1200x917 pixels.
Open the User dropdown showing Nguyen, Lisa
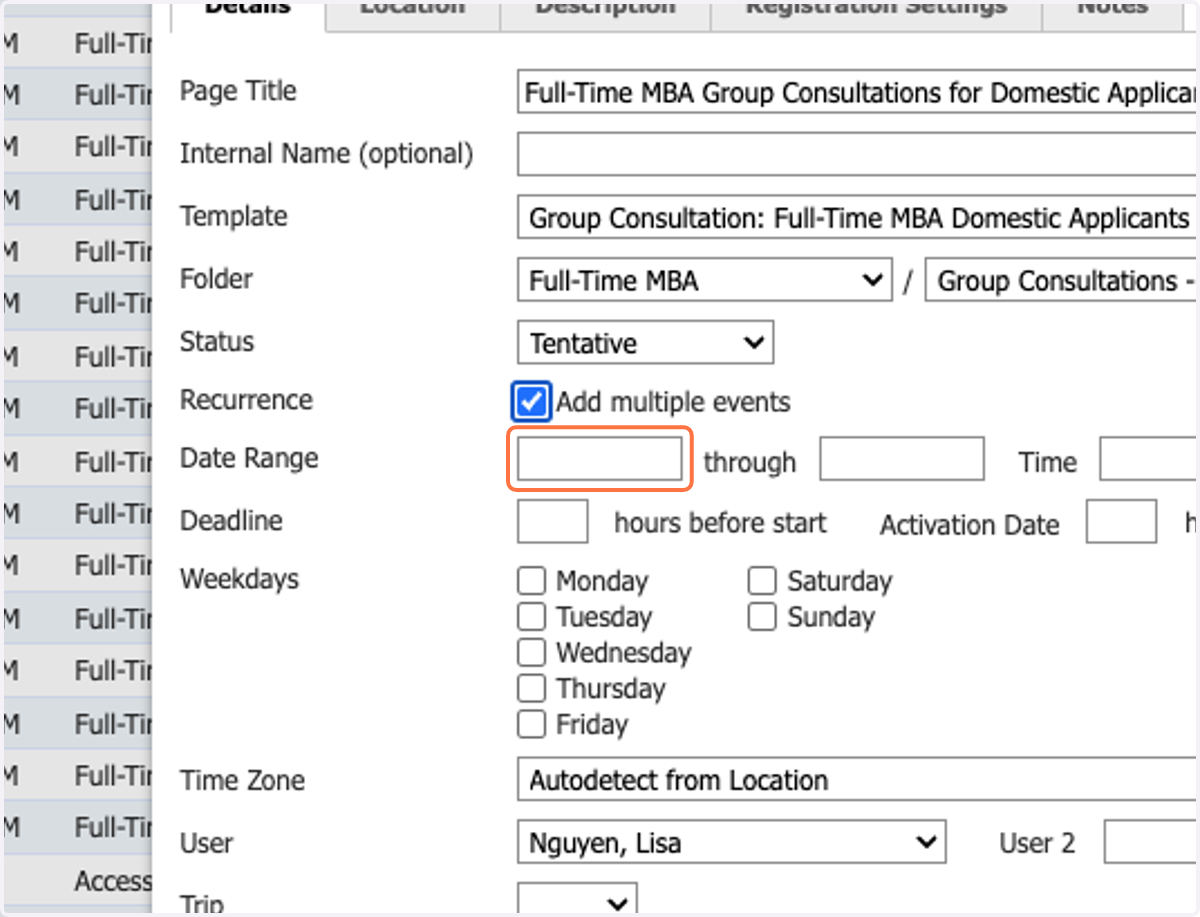(731, 843)
